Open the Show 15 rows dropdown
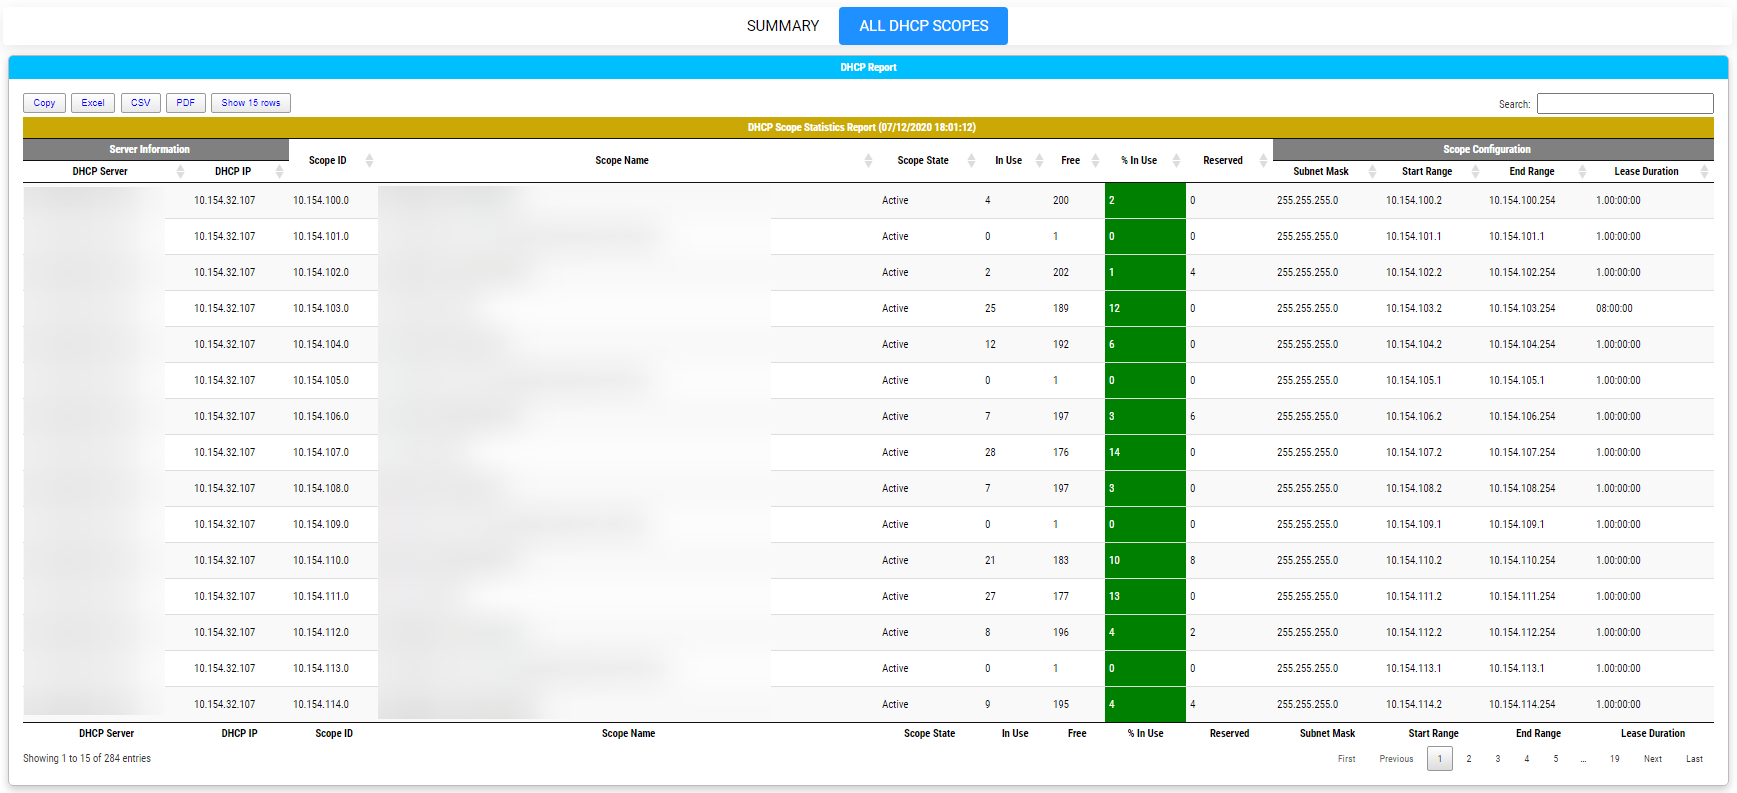The image size is (1737, 793). (251, 103)
